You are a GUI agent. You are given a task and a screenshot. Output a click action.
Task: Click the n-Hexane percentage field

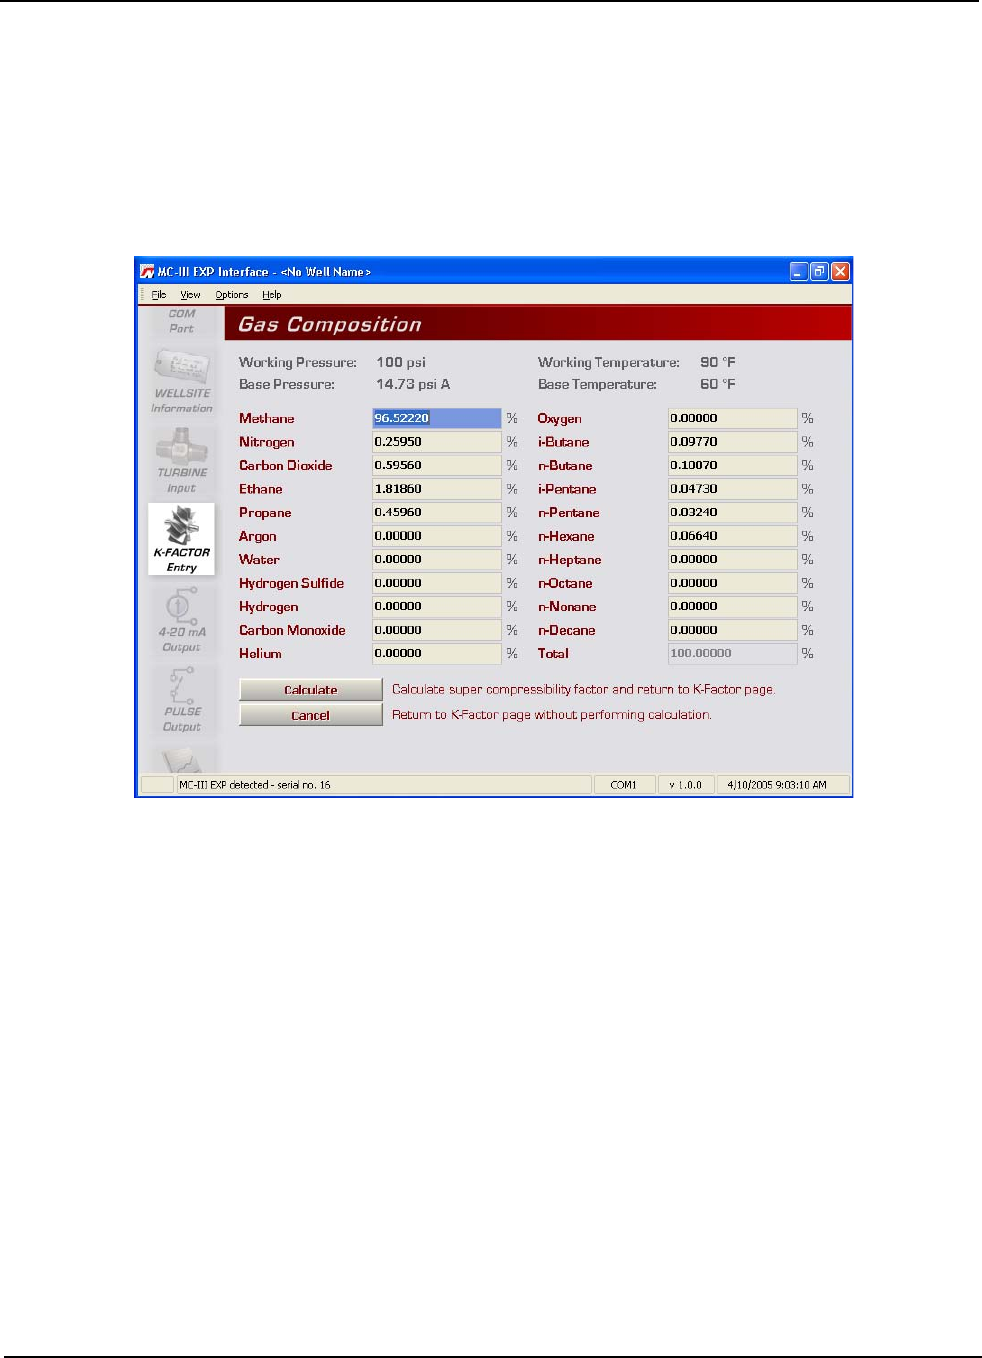click(x=733, y=536)
